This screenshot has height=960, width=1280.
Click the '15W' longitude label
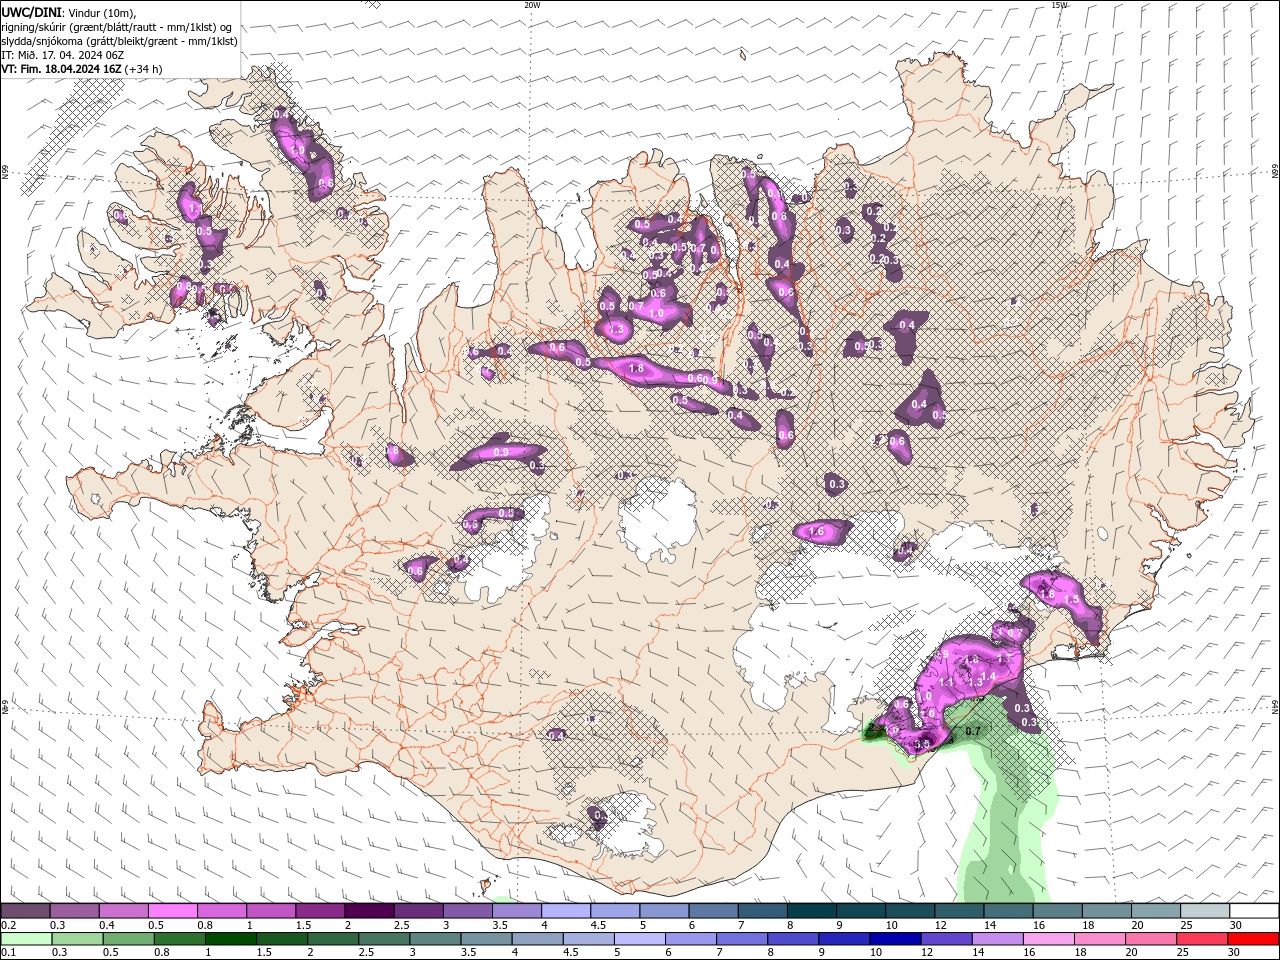pyautogui.click(x=1059, y=5)
